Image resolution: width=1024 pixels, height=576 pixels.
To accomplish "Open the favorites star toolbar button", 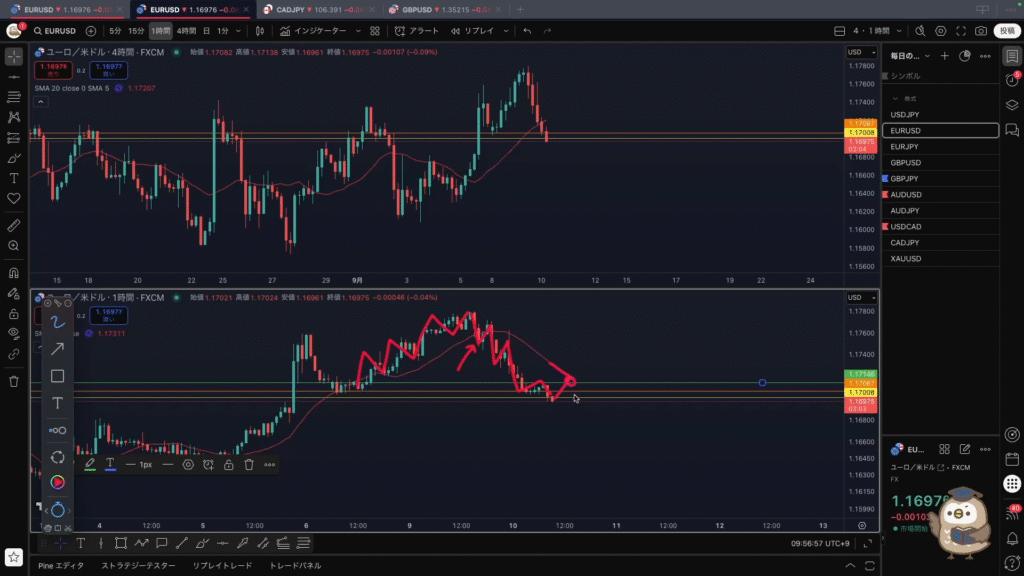I will 14,557.
